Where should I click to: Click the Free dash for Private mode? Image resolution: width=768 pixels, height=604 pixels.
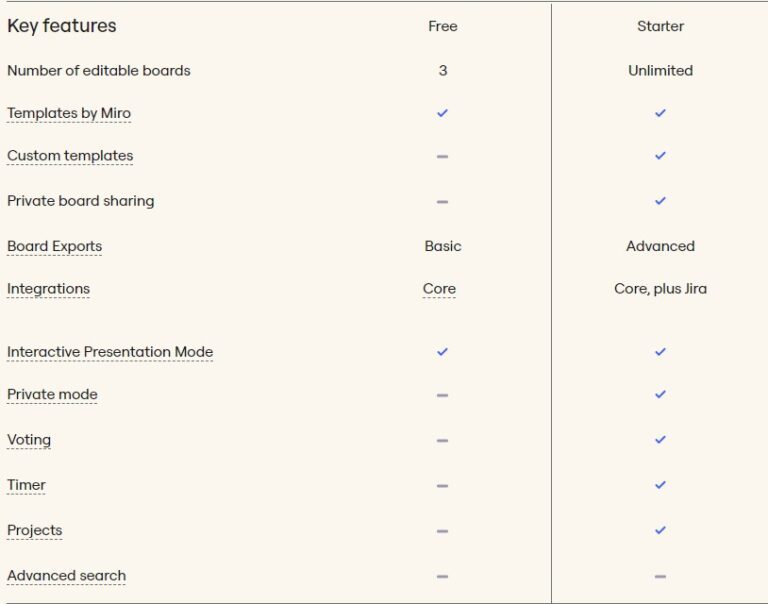click(x=442, y=395)
